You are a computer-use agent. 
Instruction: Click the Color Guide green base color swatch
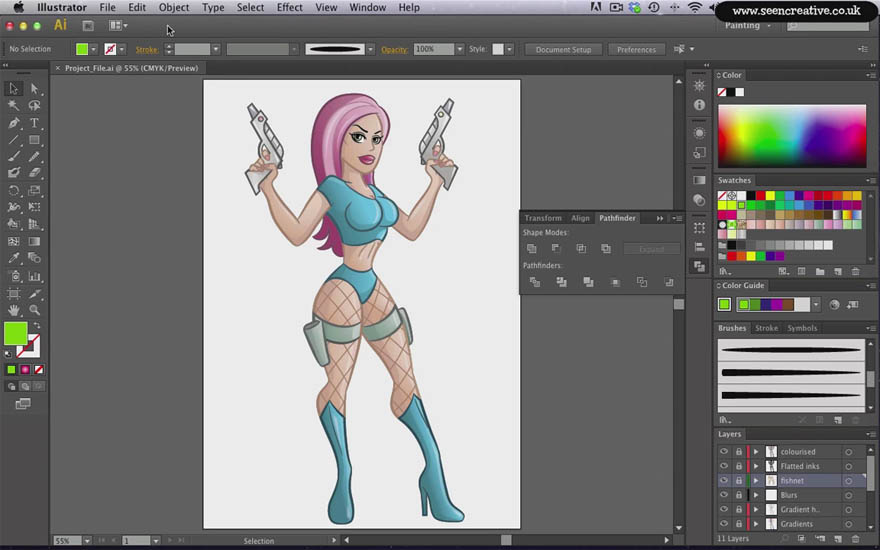pos(724,304)
